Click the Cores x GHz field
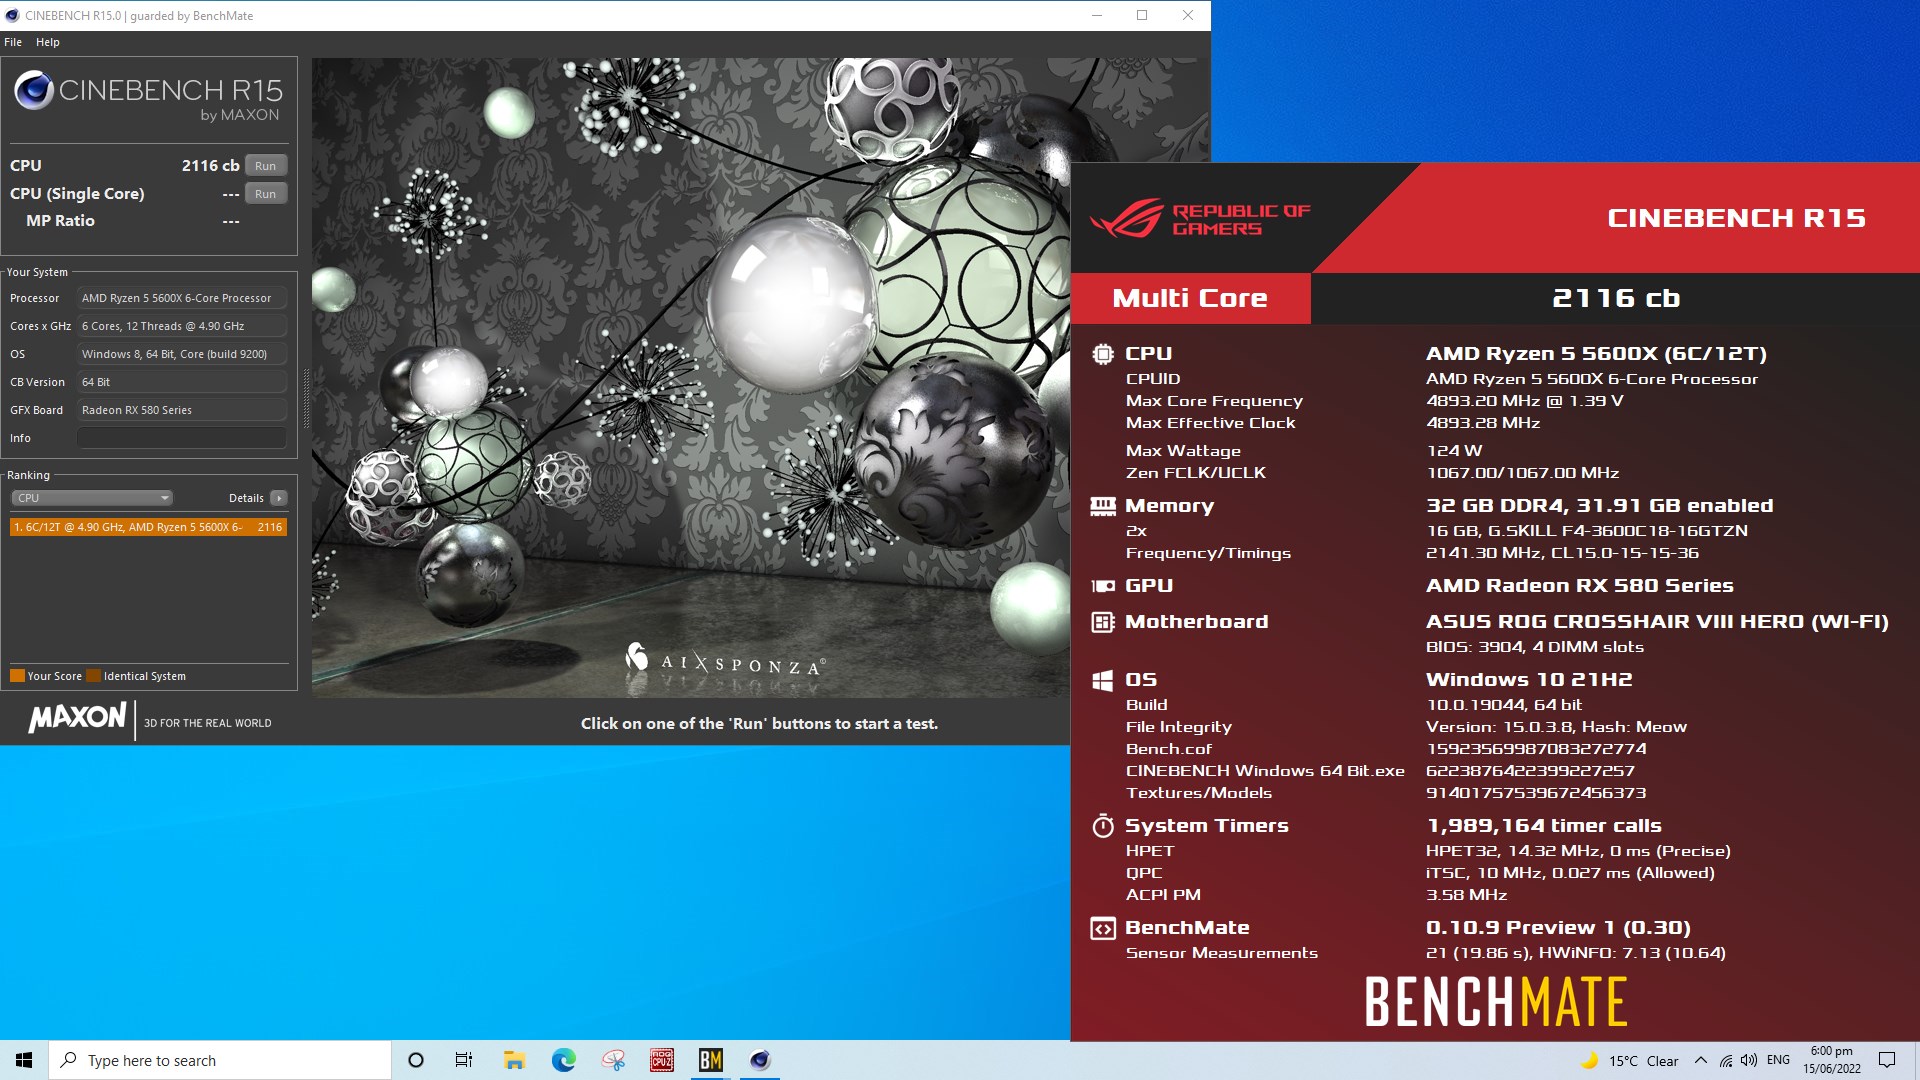 pyautogui.click(x=182, y=326)
